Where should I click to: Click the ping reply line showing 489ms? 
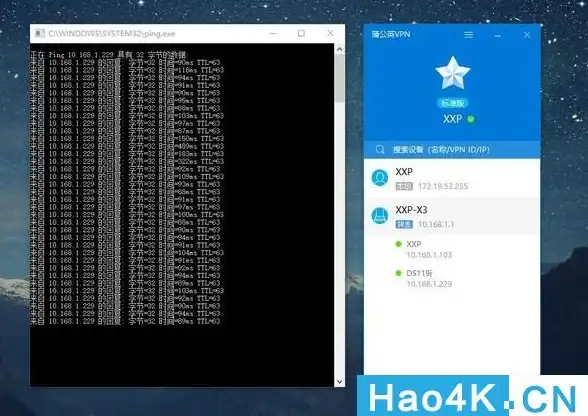(x=127, y=146)
